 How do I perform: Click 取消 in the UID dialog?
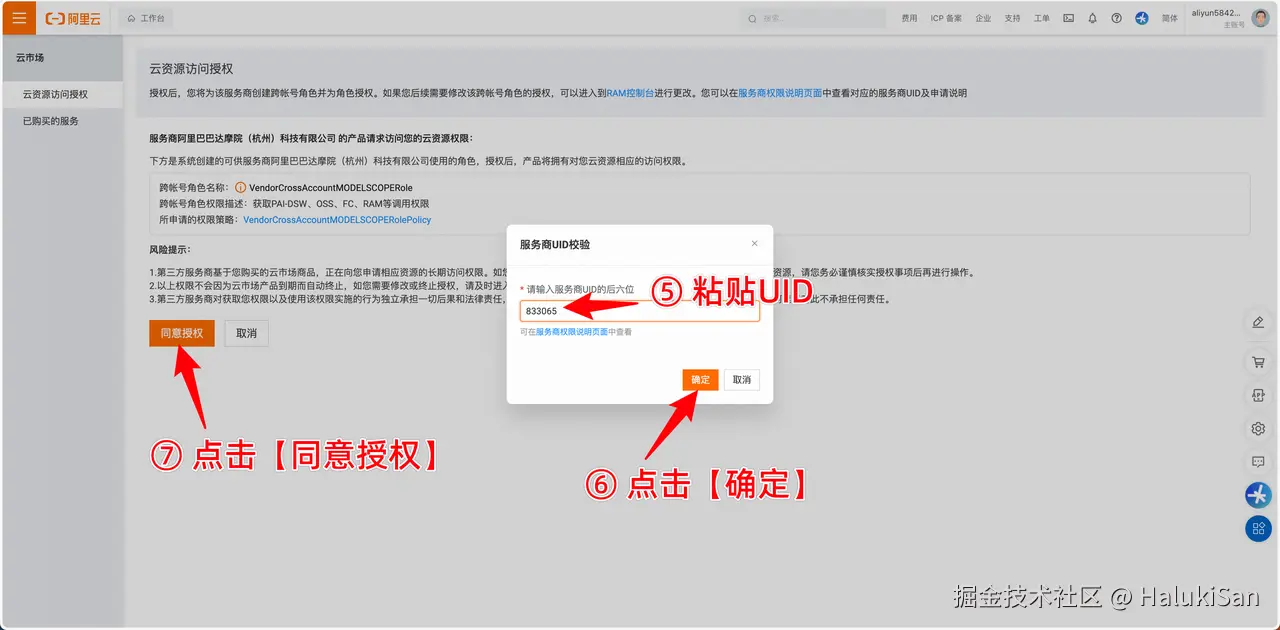coord(742,380)
